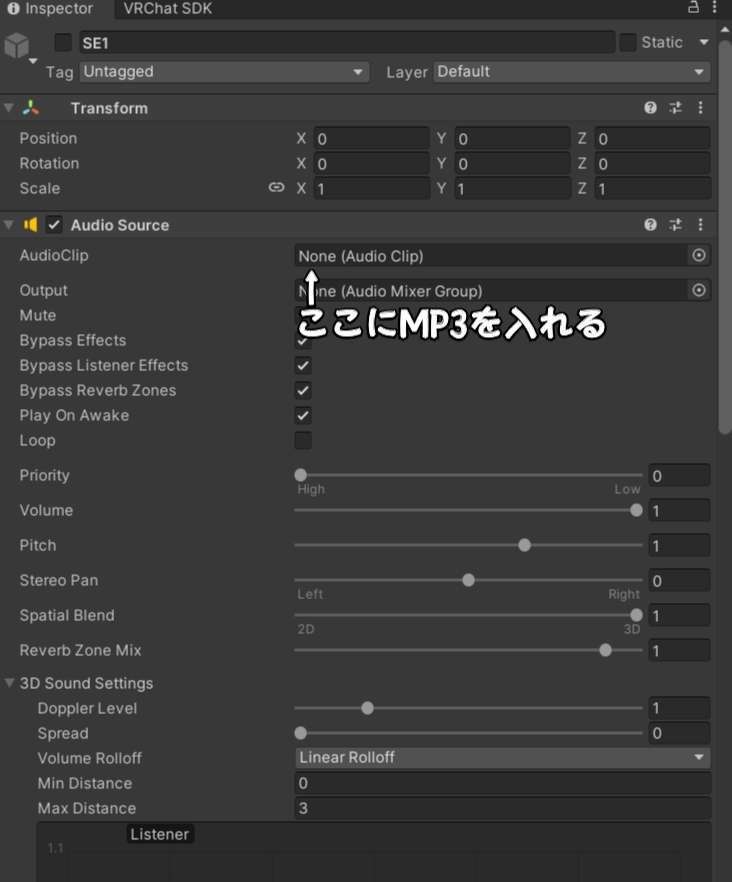The image size is (732, 882).
Task: Click the Spread value field
Action: [x=679, y=734]
